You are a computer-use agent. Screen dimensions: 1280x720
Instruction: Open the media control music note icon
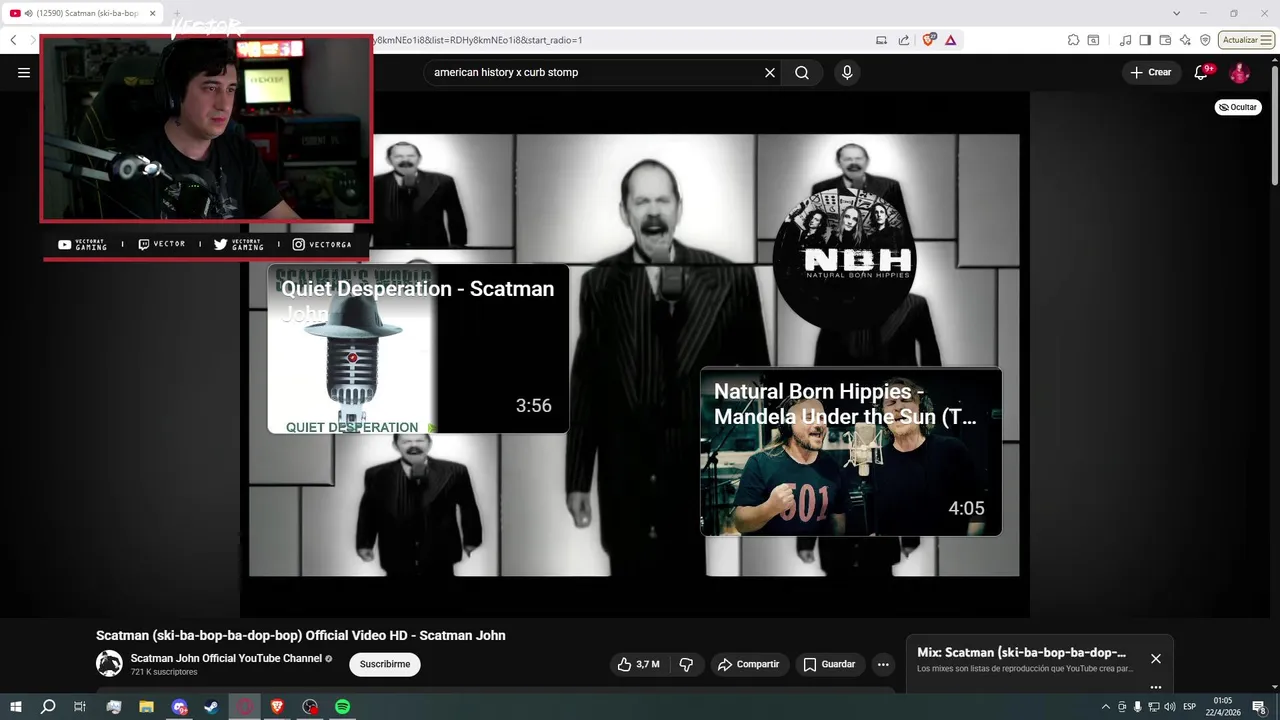pos(1126,40)
